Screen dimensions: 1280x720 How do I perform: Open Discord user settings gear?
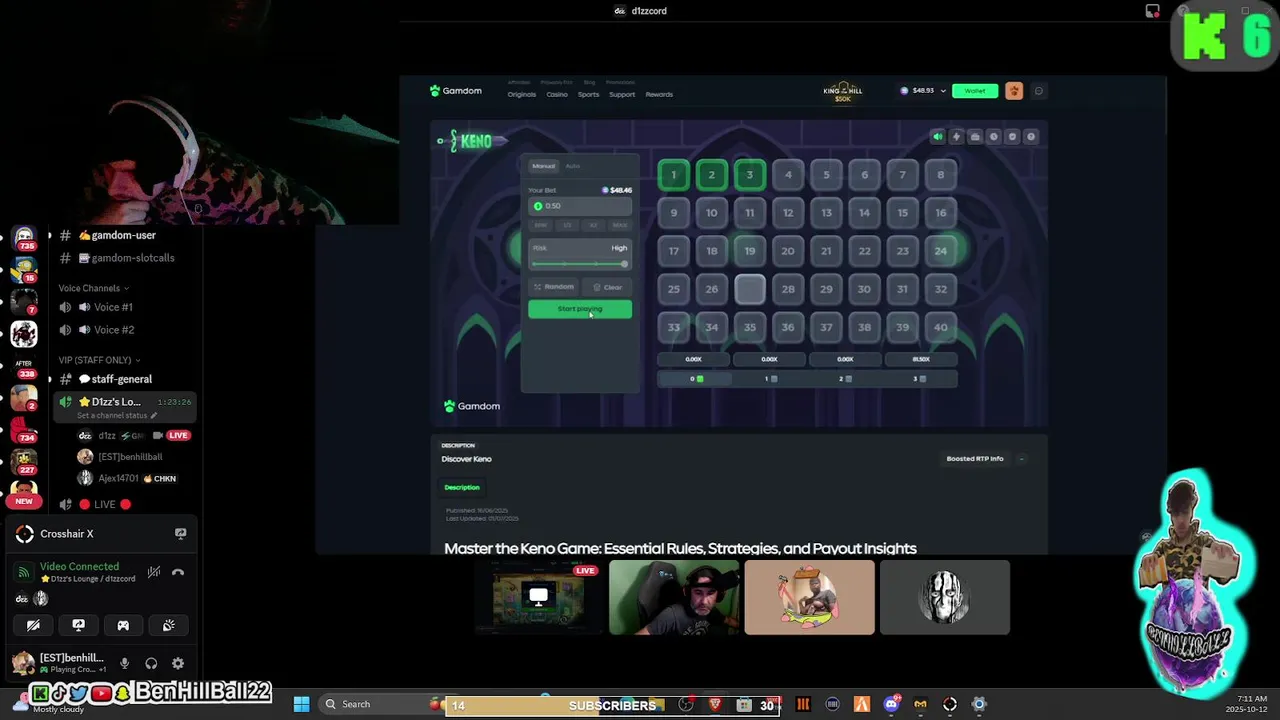tap(178, 663)
